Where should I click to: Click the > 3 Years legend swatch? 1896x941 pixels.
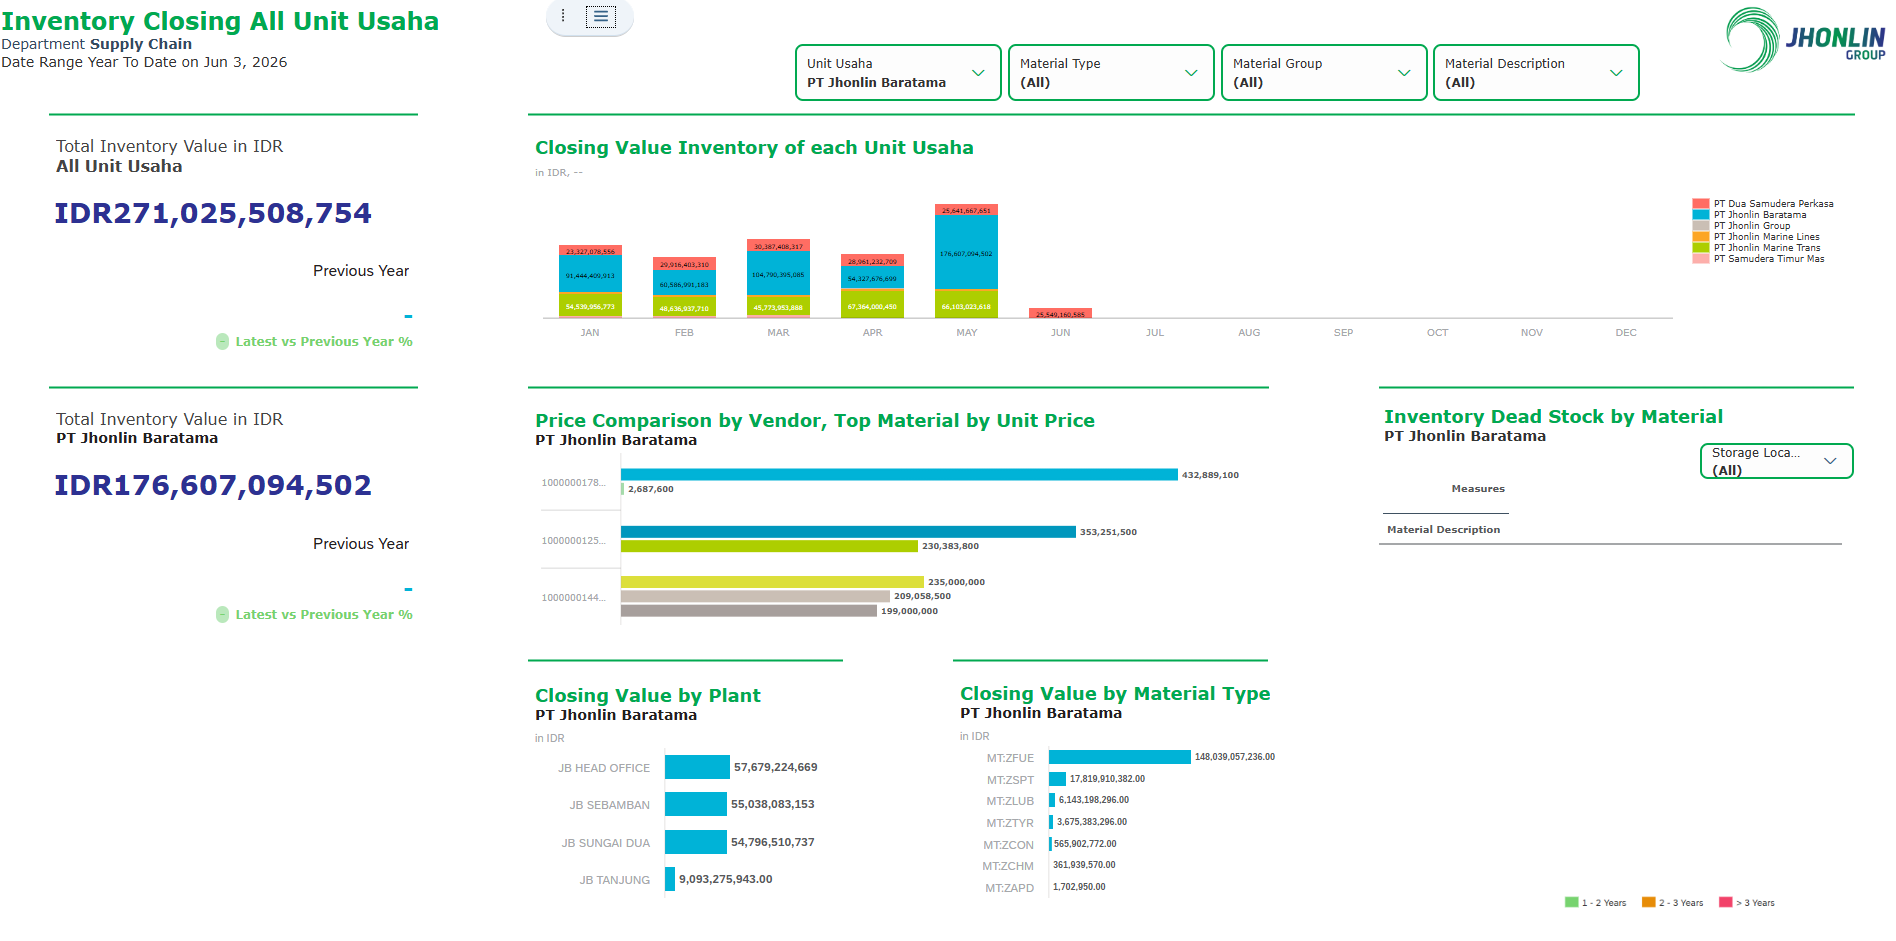(1725, 903)
